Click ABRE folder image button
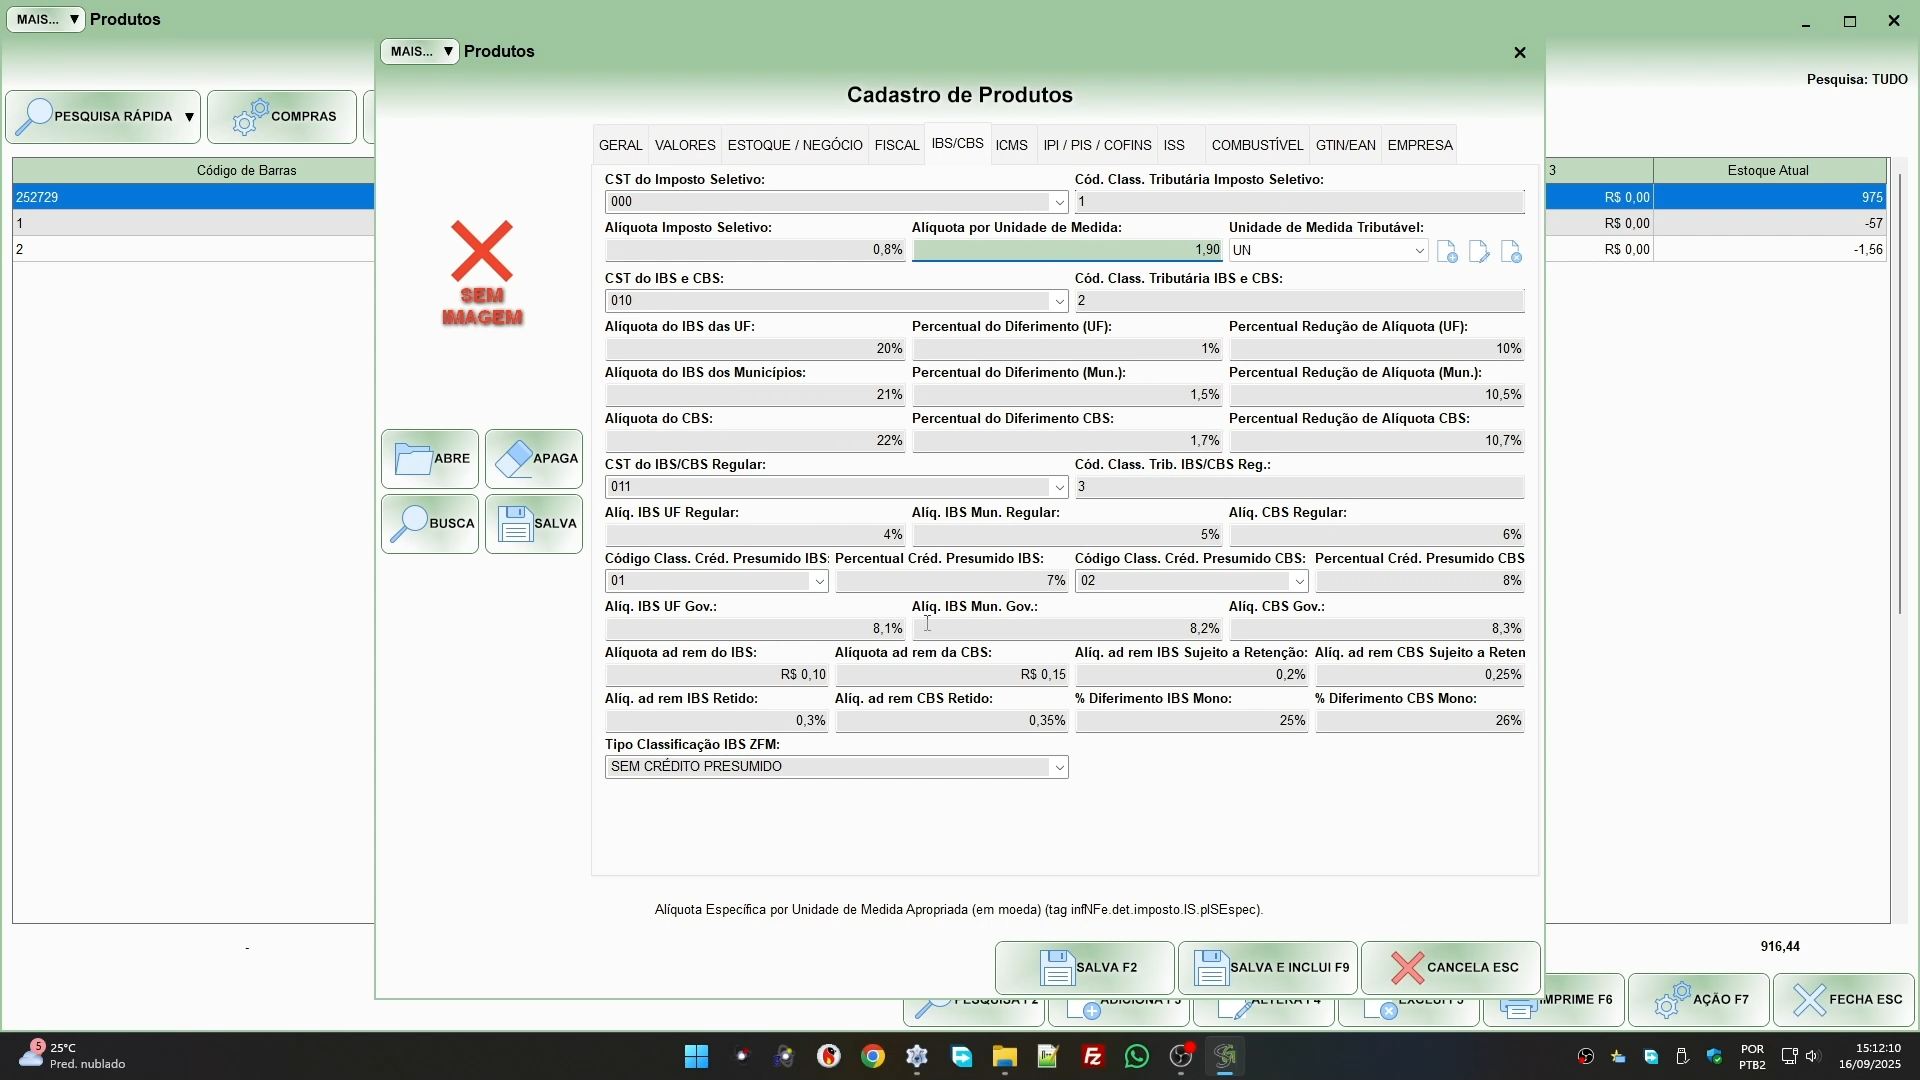 point(430,459)
